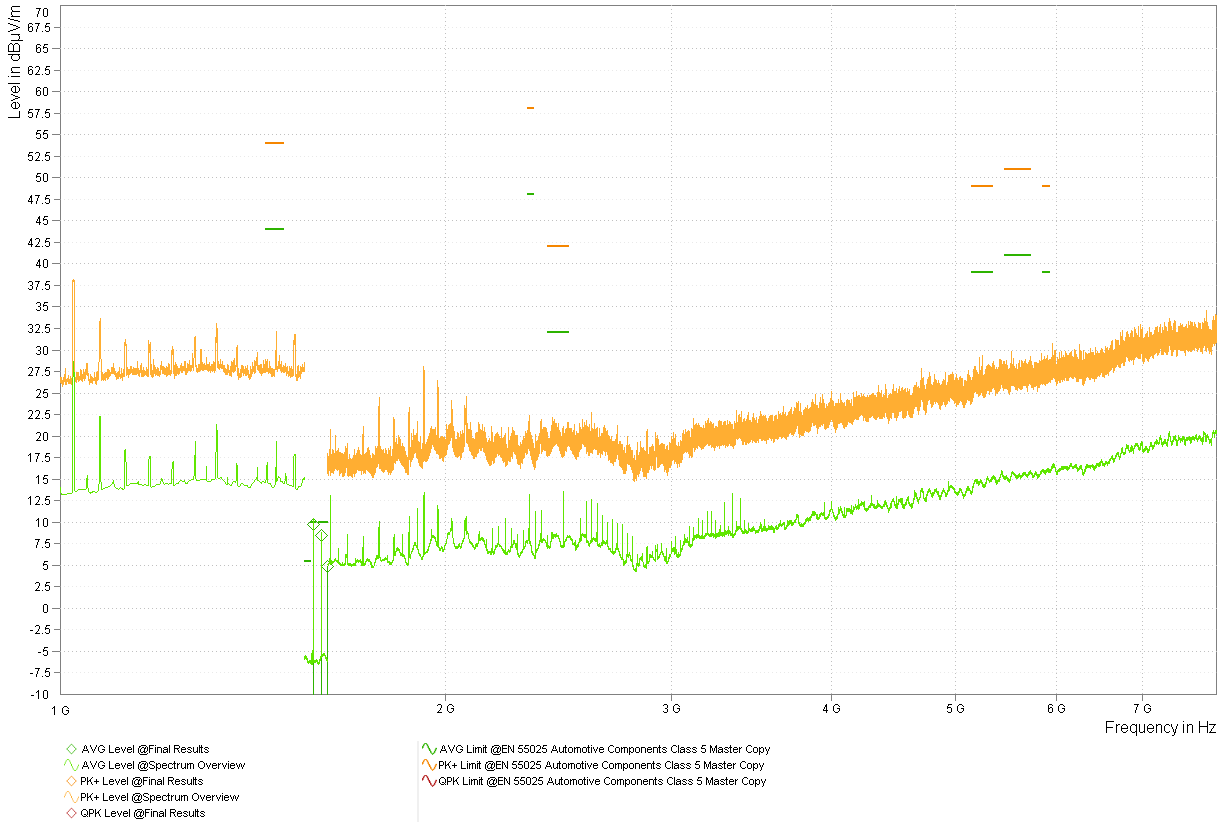The image size is (1222, 831).
Task: Click the green diamond icon for AVG Level Final Results
Action: [70, 749]
